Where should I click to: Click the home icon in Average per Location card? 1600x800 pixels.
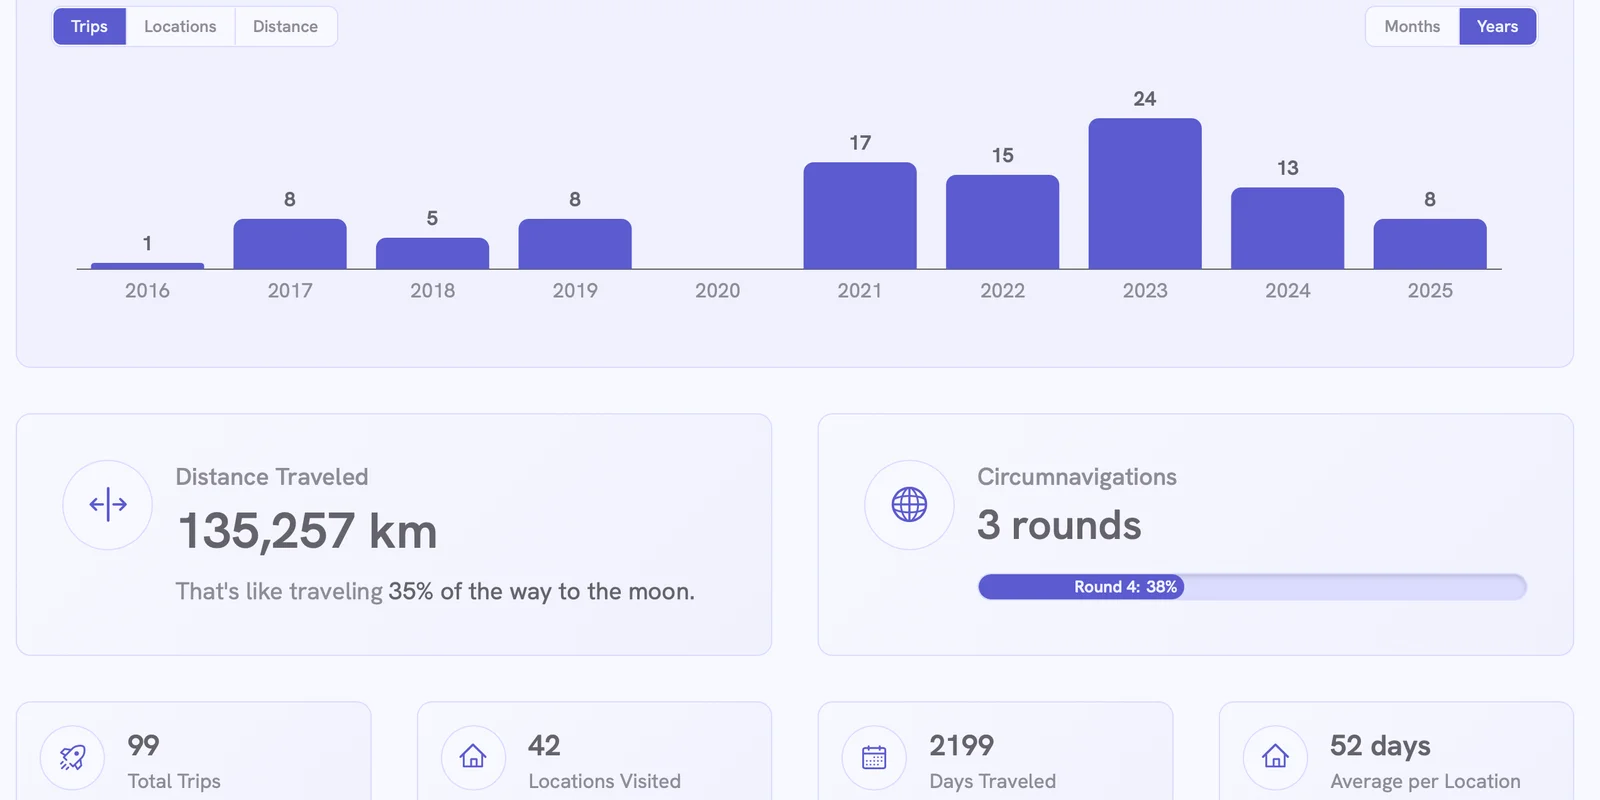[x=1275, y=757]
